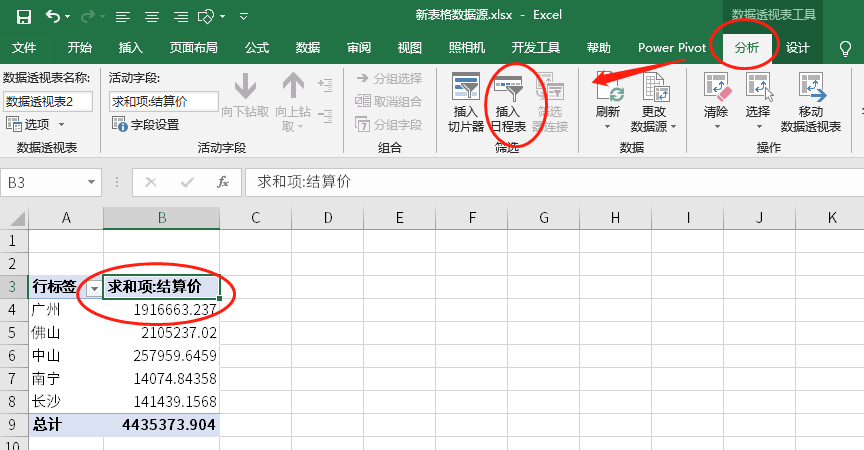Open the Undo history dropdown arrow
Viewport: 864px width, 450px height.
pos(67,17)
